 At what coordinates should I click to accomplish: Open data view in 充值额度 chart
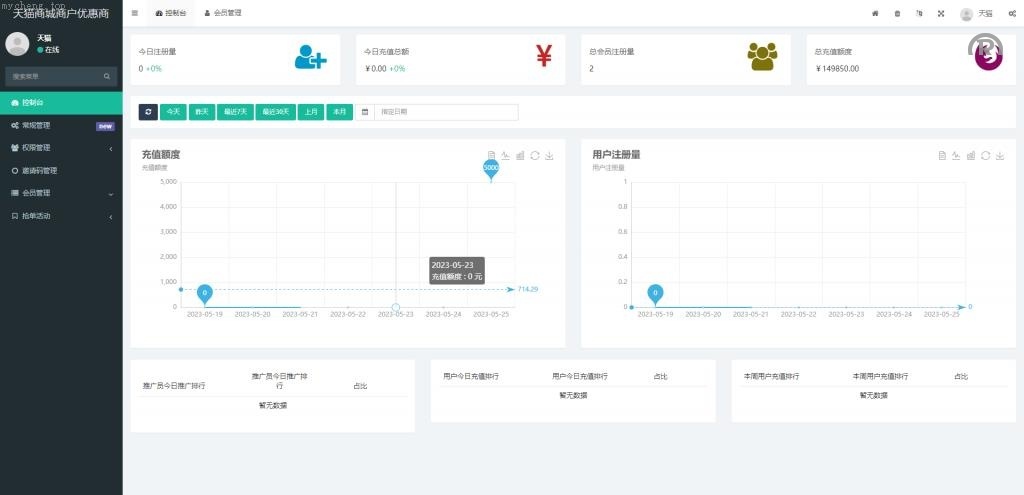[x=491, y=155]
